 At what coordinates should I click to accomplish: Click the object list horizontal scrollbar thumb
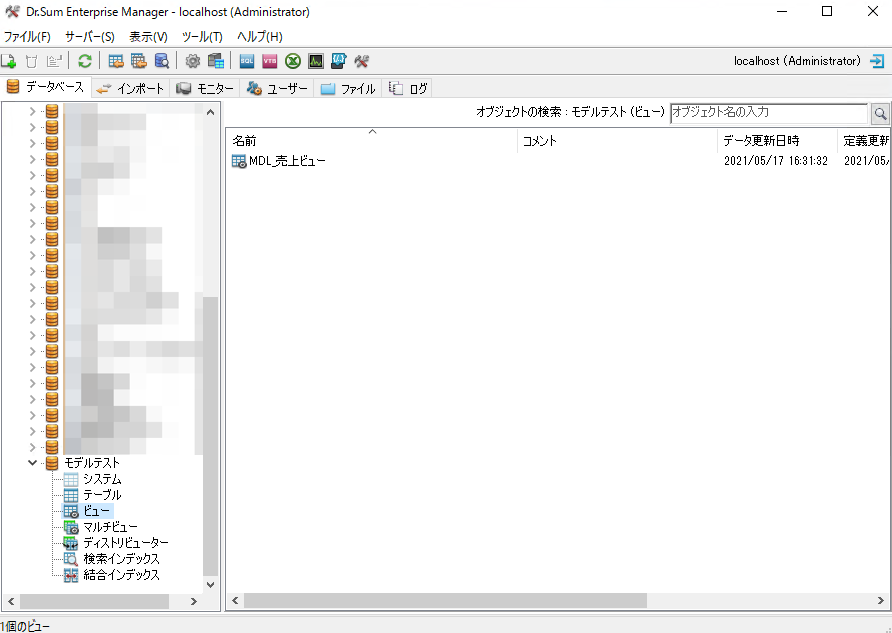(x=445, y=600)
